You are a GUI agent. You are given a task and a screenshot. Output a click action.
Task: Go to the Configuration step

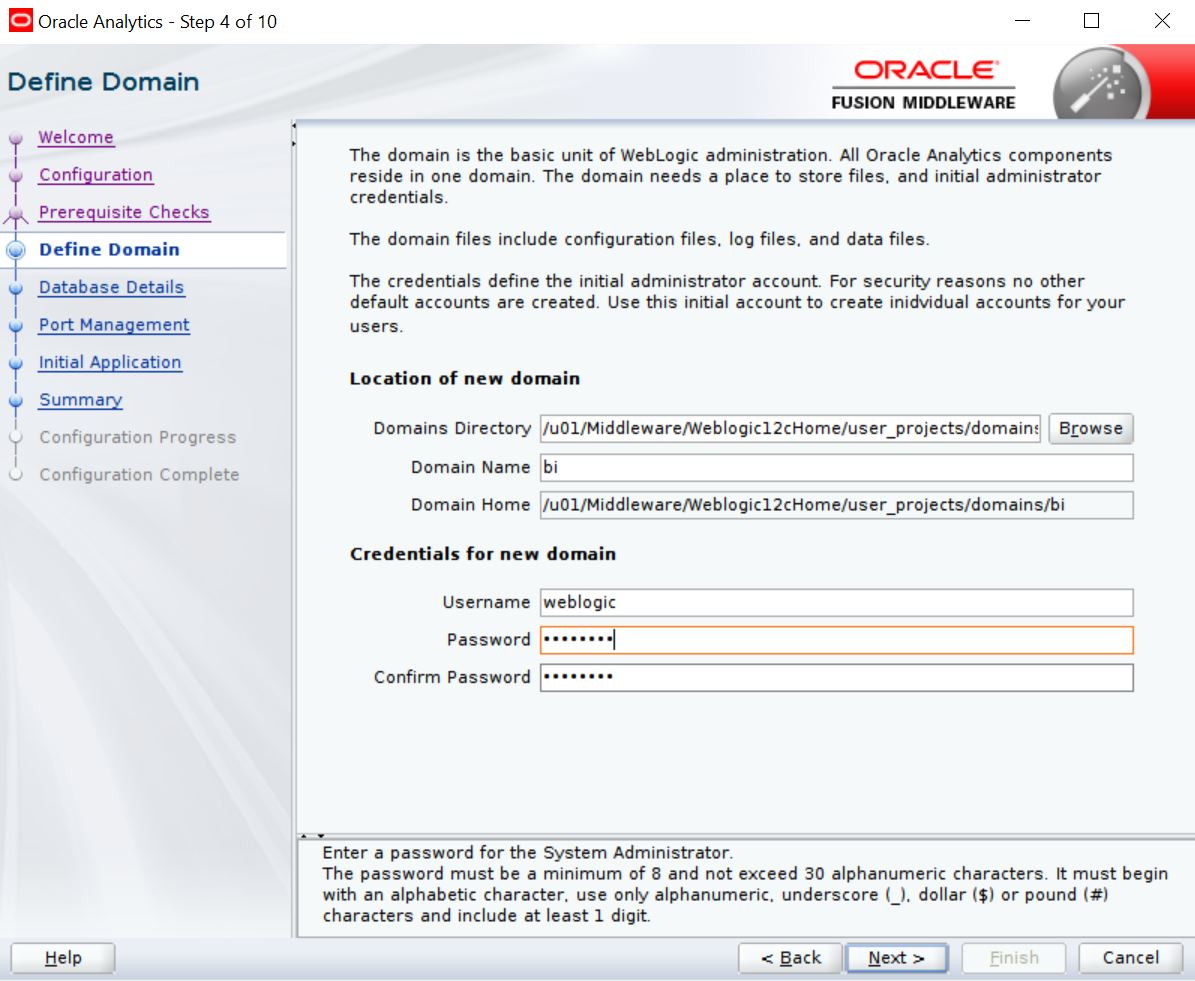coord(96,175)
